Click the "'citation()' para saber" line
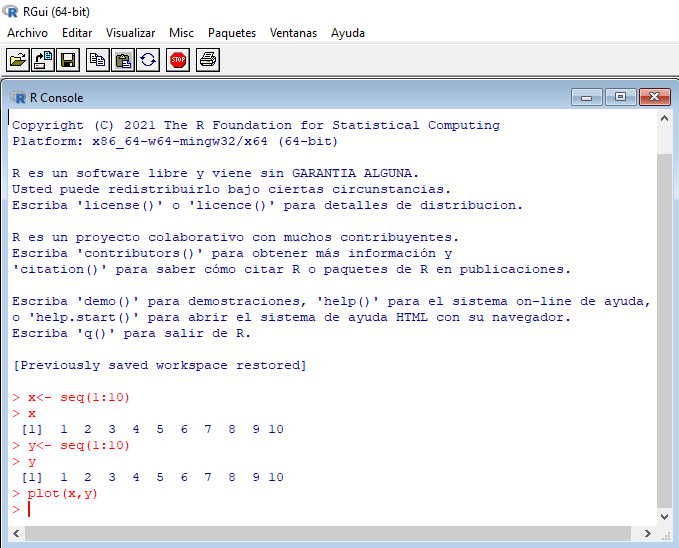This screenshot has width=679, height=548. 291,269
